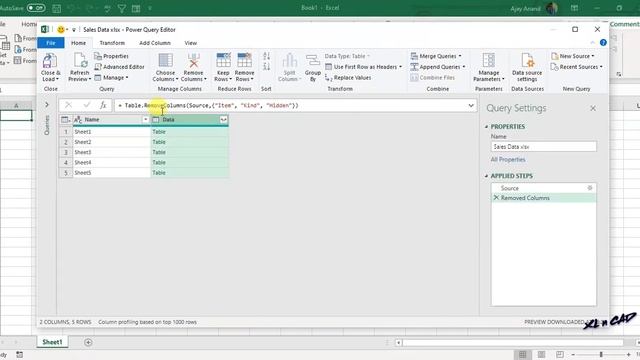Open Data source settings
The width and height of the screenshot is (640, 360).
[x=527, y=67]
